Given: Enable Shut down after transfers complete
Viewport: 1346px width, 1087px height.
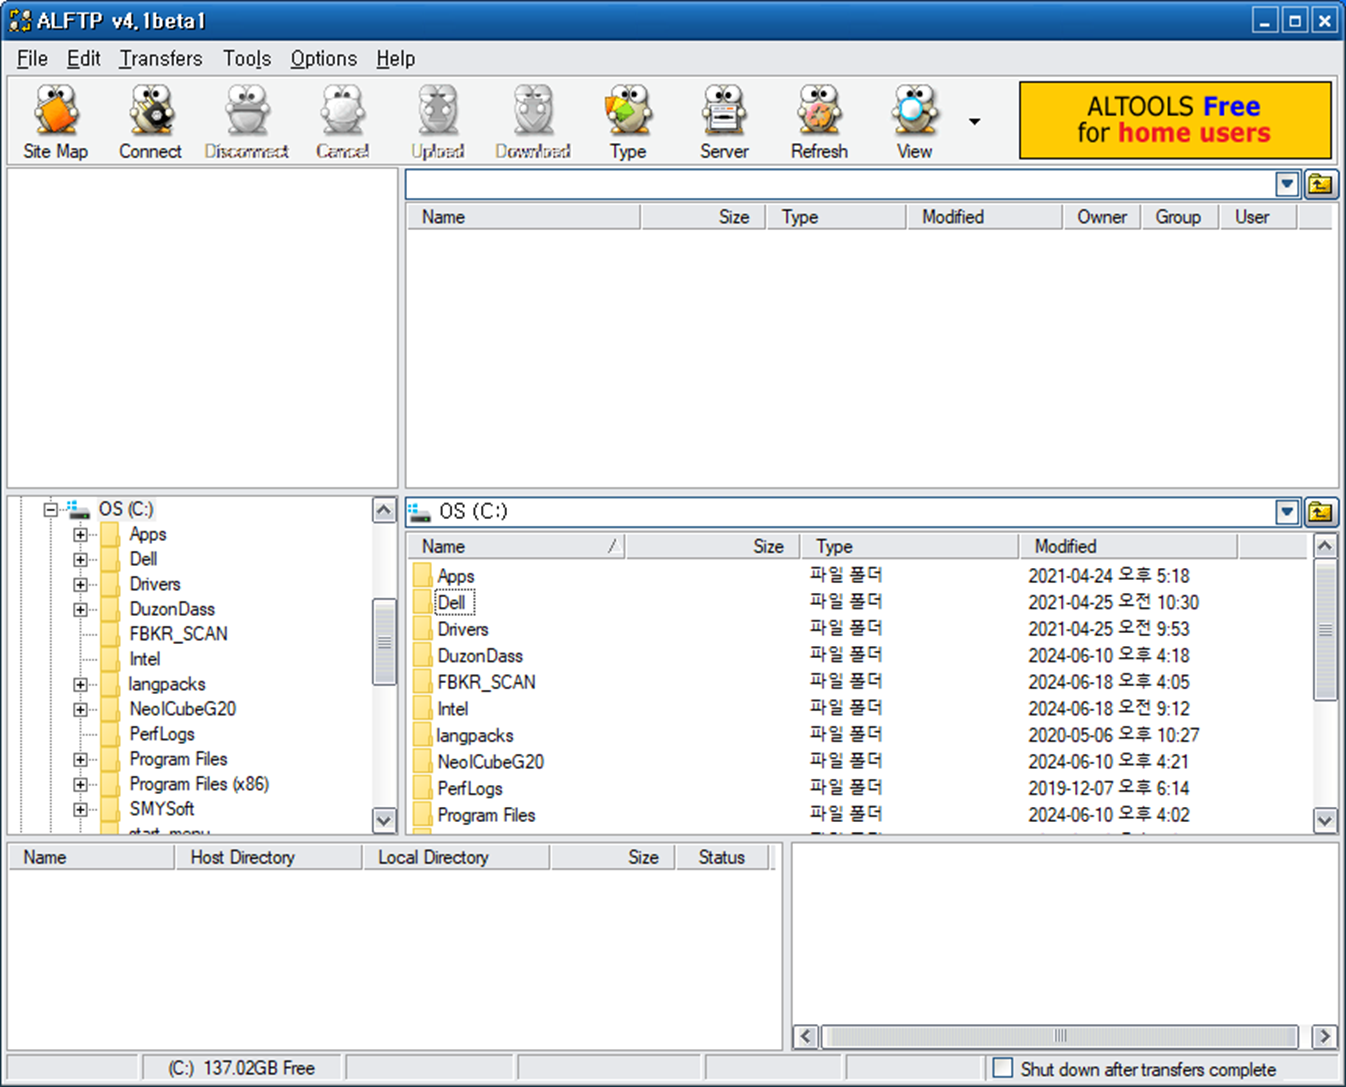Looking at the screenshot, I should click(1002, 1068).
